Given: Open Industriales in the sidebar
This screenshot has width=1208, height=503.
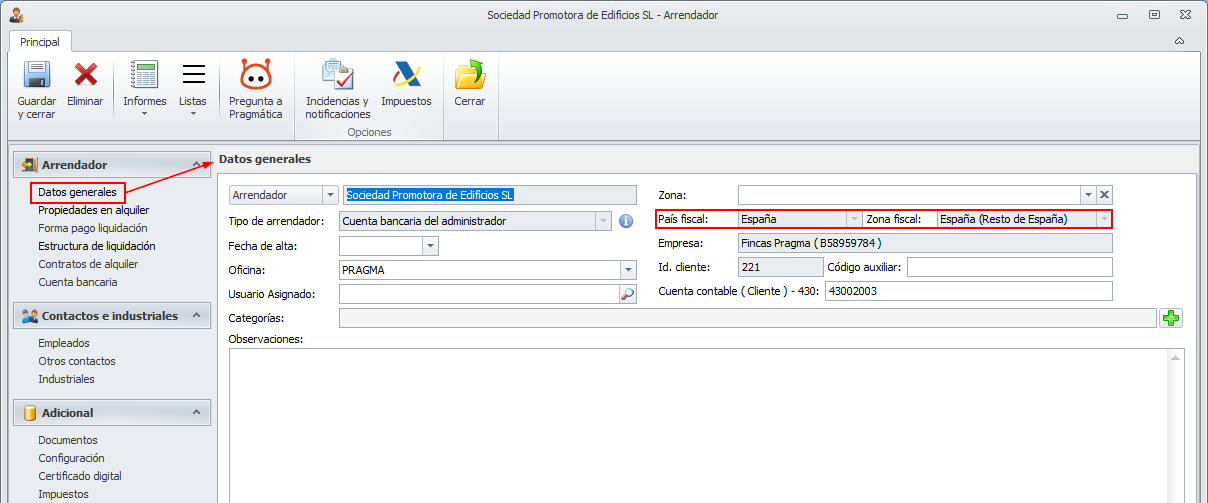Looking at the screenshot, I should point(66,379).
